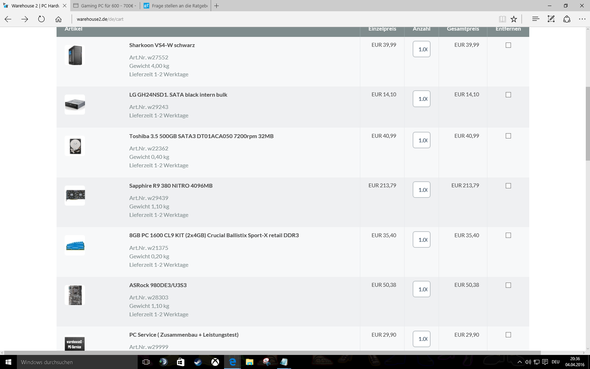Open the Windows Store taskbar icon

tap(181, 362)
